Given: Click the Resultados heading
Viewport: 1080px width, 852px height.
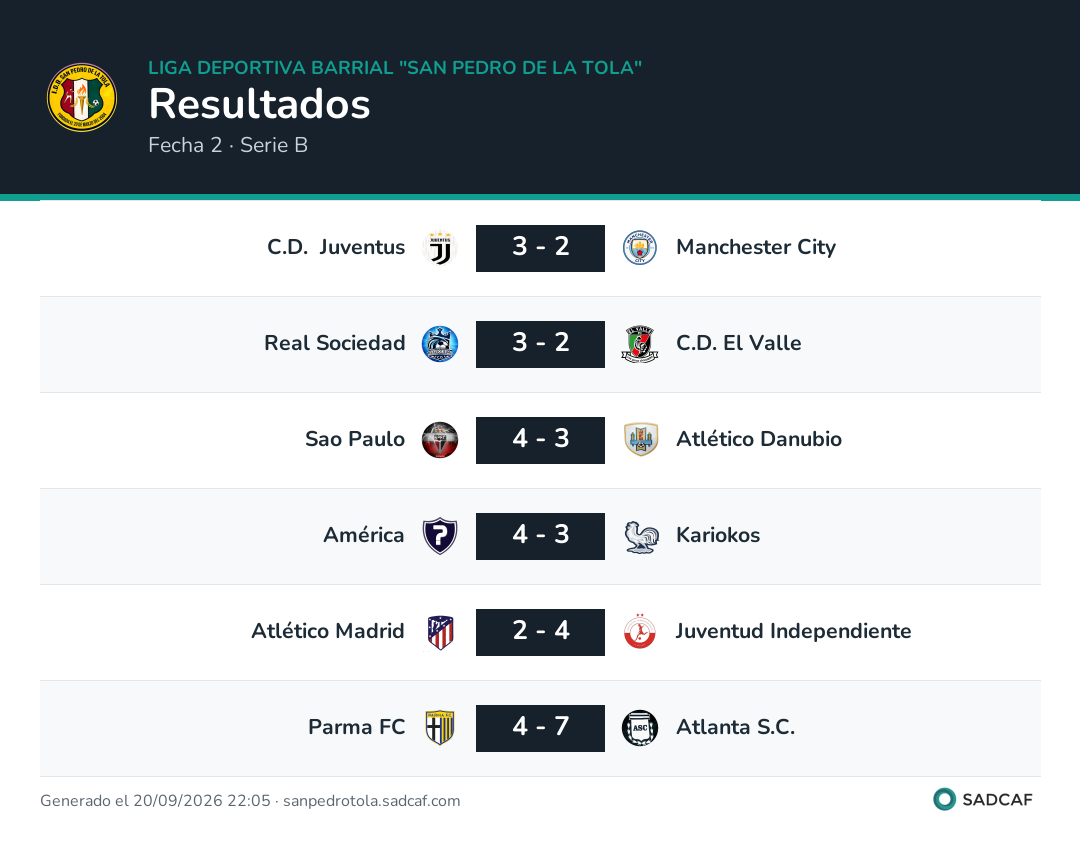Looking at the screenshot, I should point(260,104).
